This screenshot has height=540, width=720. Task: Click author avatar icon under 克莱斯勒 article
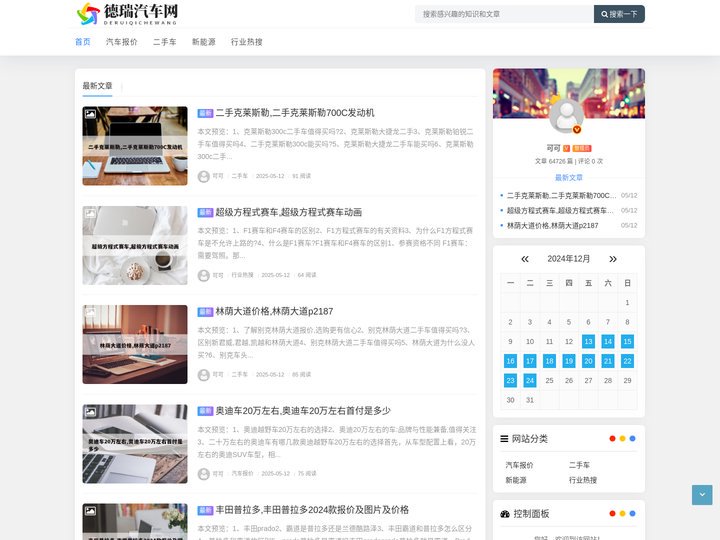[203, 176]
